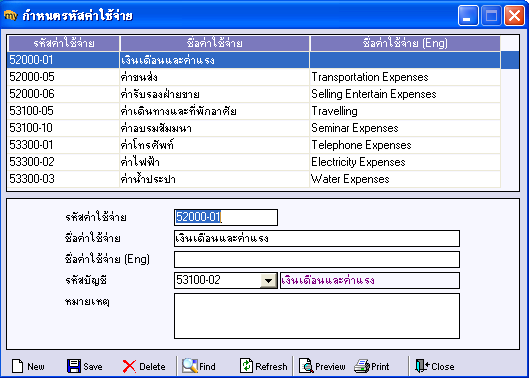
Task: Click the Electricity Expenses cell
Action: 405,162
